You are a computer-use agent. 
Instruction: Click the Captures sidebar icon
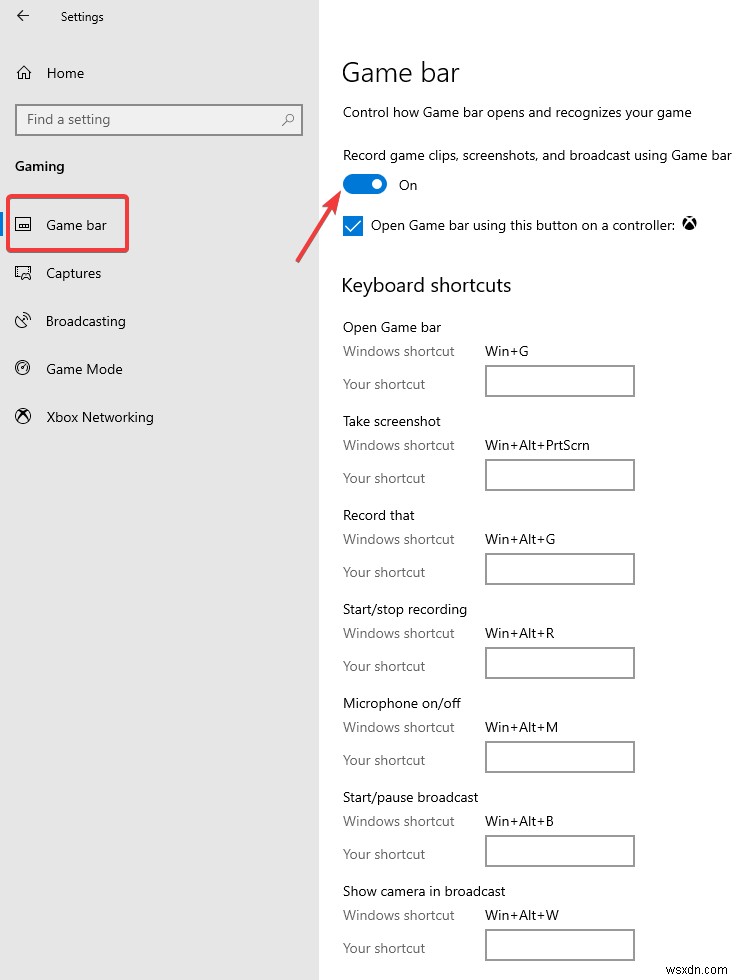(23, 272)
